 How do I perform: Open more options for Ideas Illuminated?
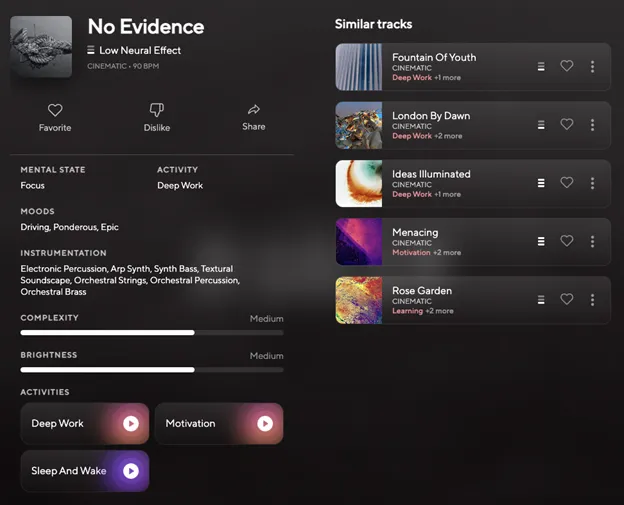pos(592,183)
